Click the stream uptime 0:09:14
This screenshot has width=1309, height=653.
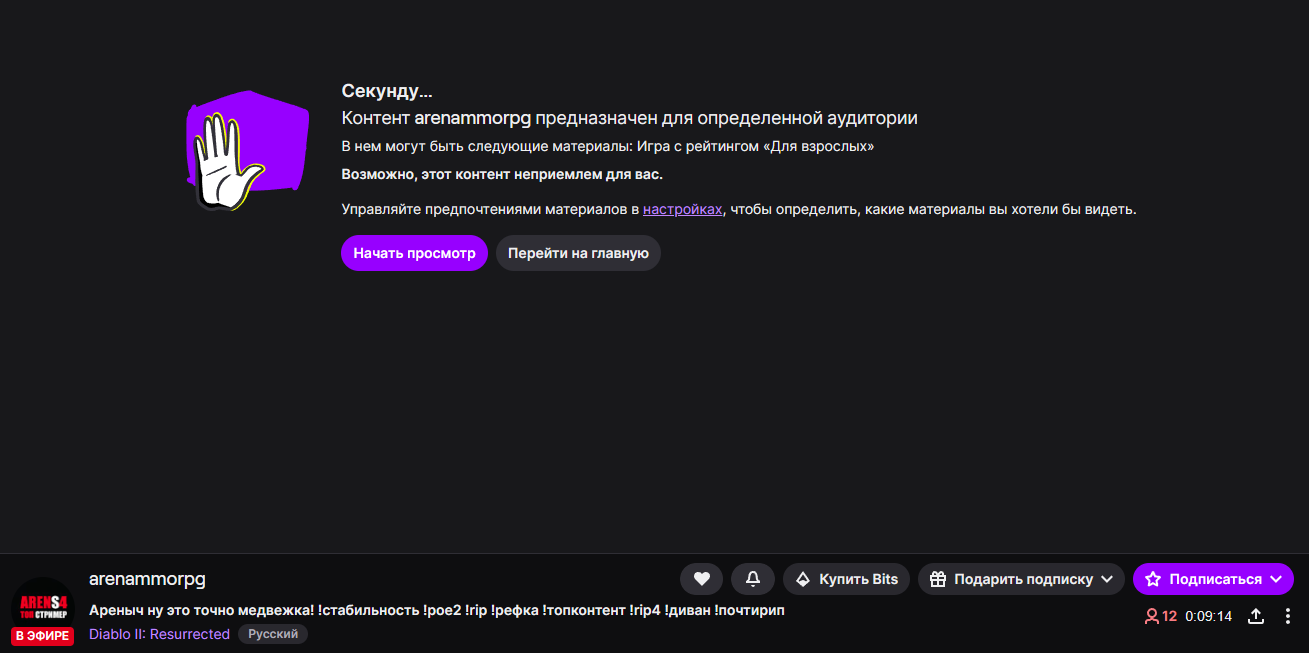click(x=1208, y=616)
